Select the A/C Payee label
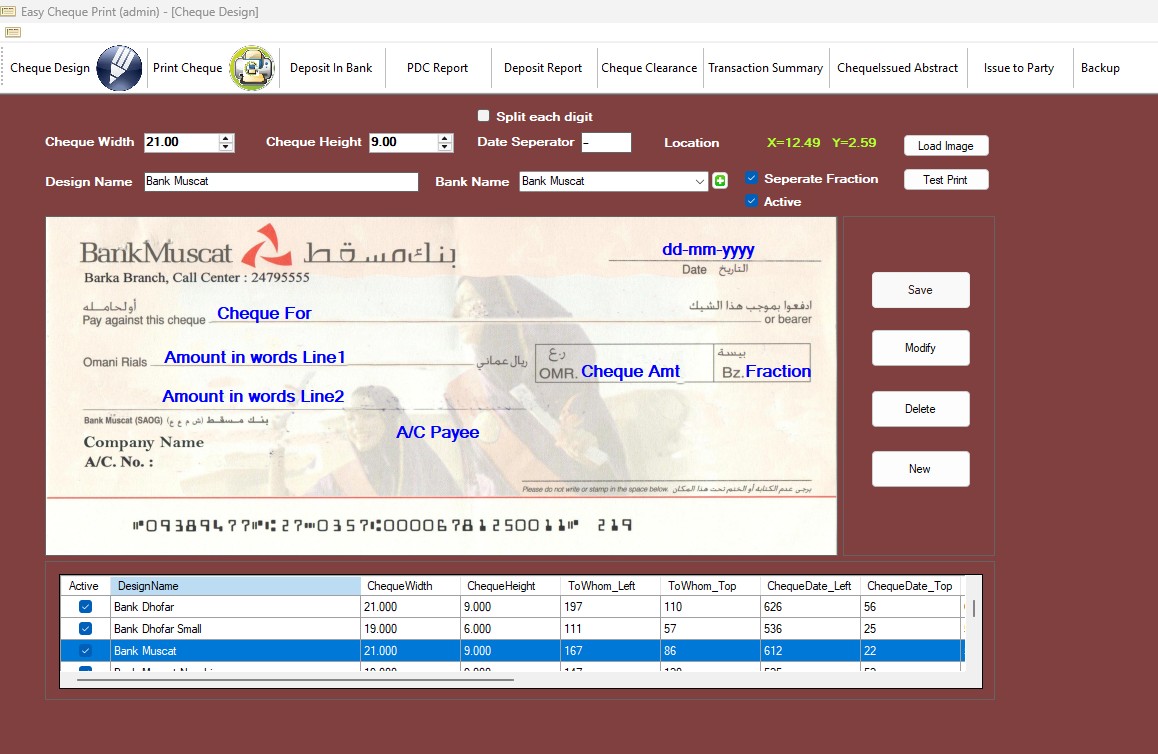This screenshot has height=754, width=1158. 438,432
